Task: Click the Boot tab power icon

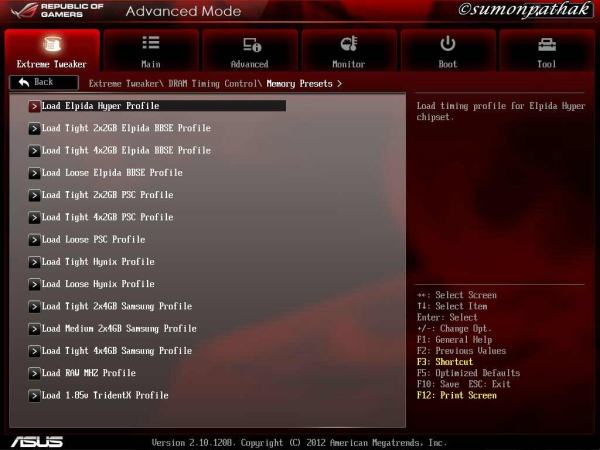Action: tap(448, 43)
